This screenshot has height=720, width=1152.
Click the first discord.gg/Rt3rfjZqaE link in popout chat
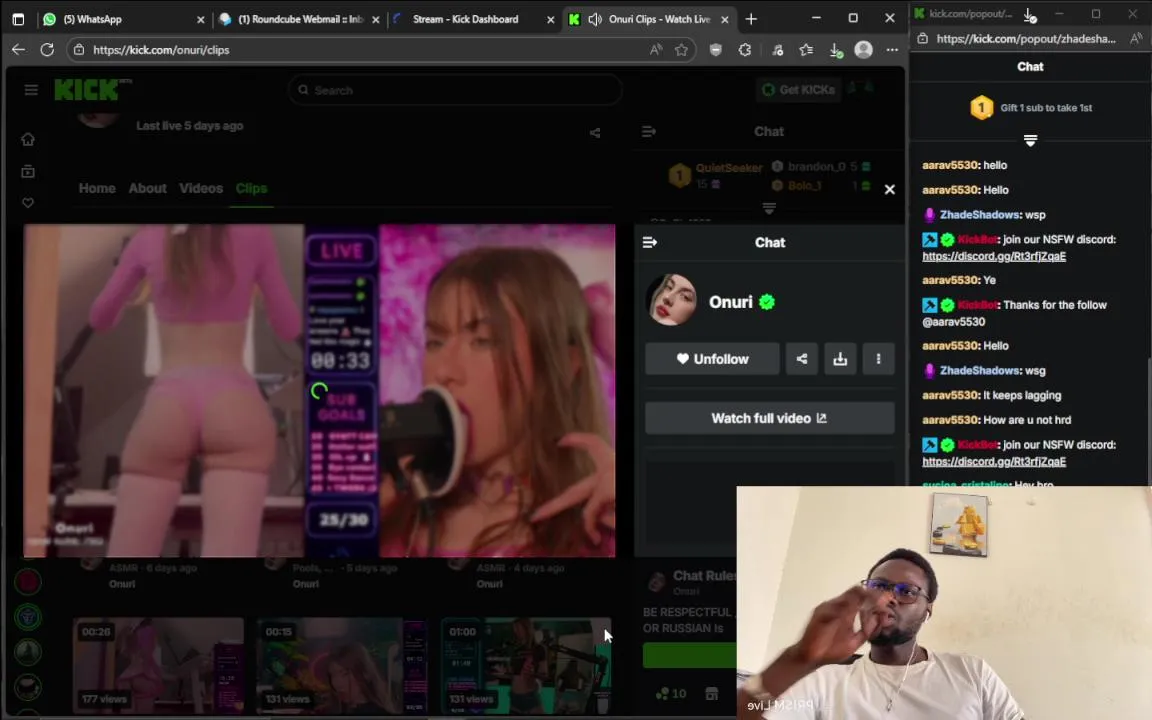point(994,256)
